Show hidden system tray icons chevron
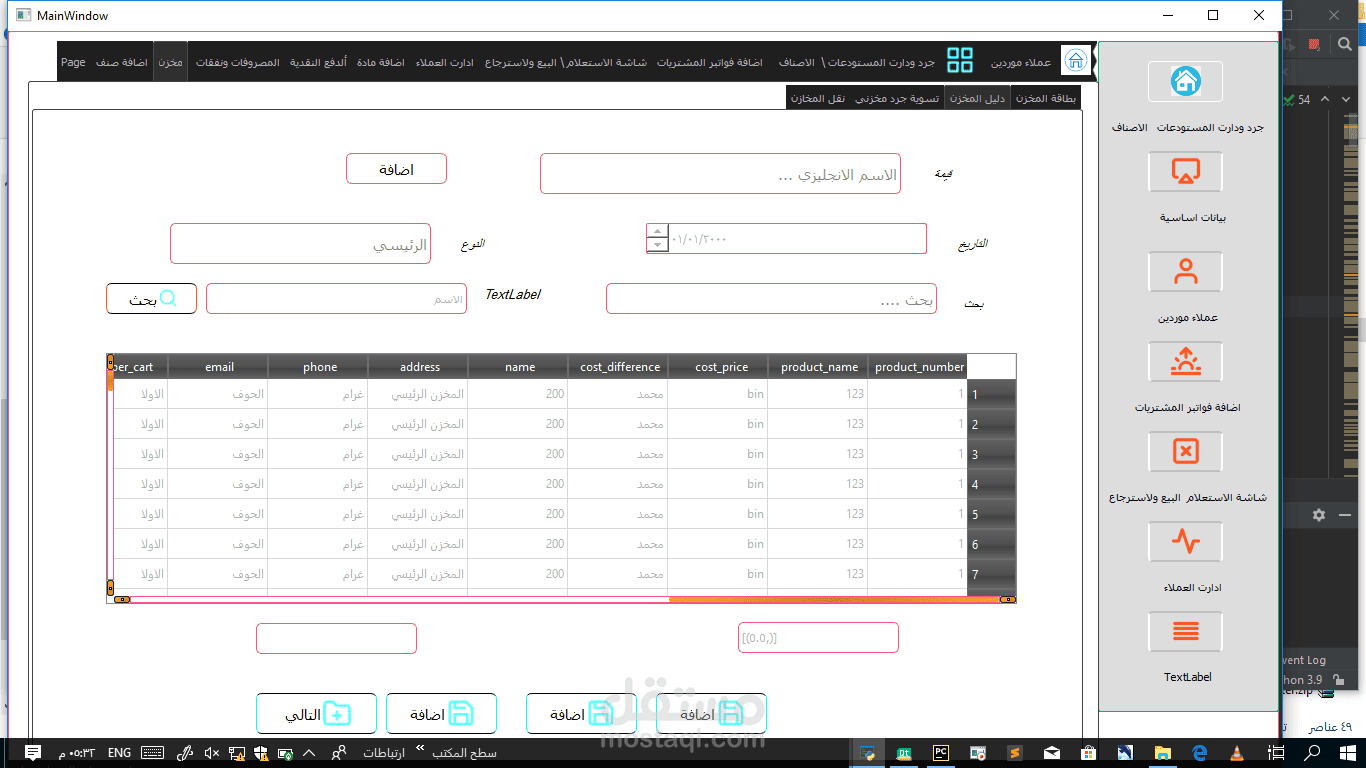The width and height of the screenshot is (1366, 768). (309, 753)
